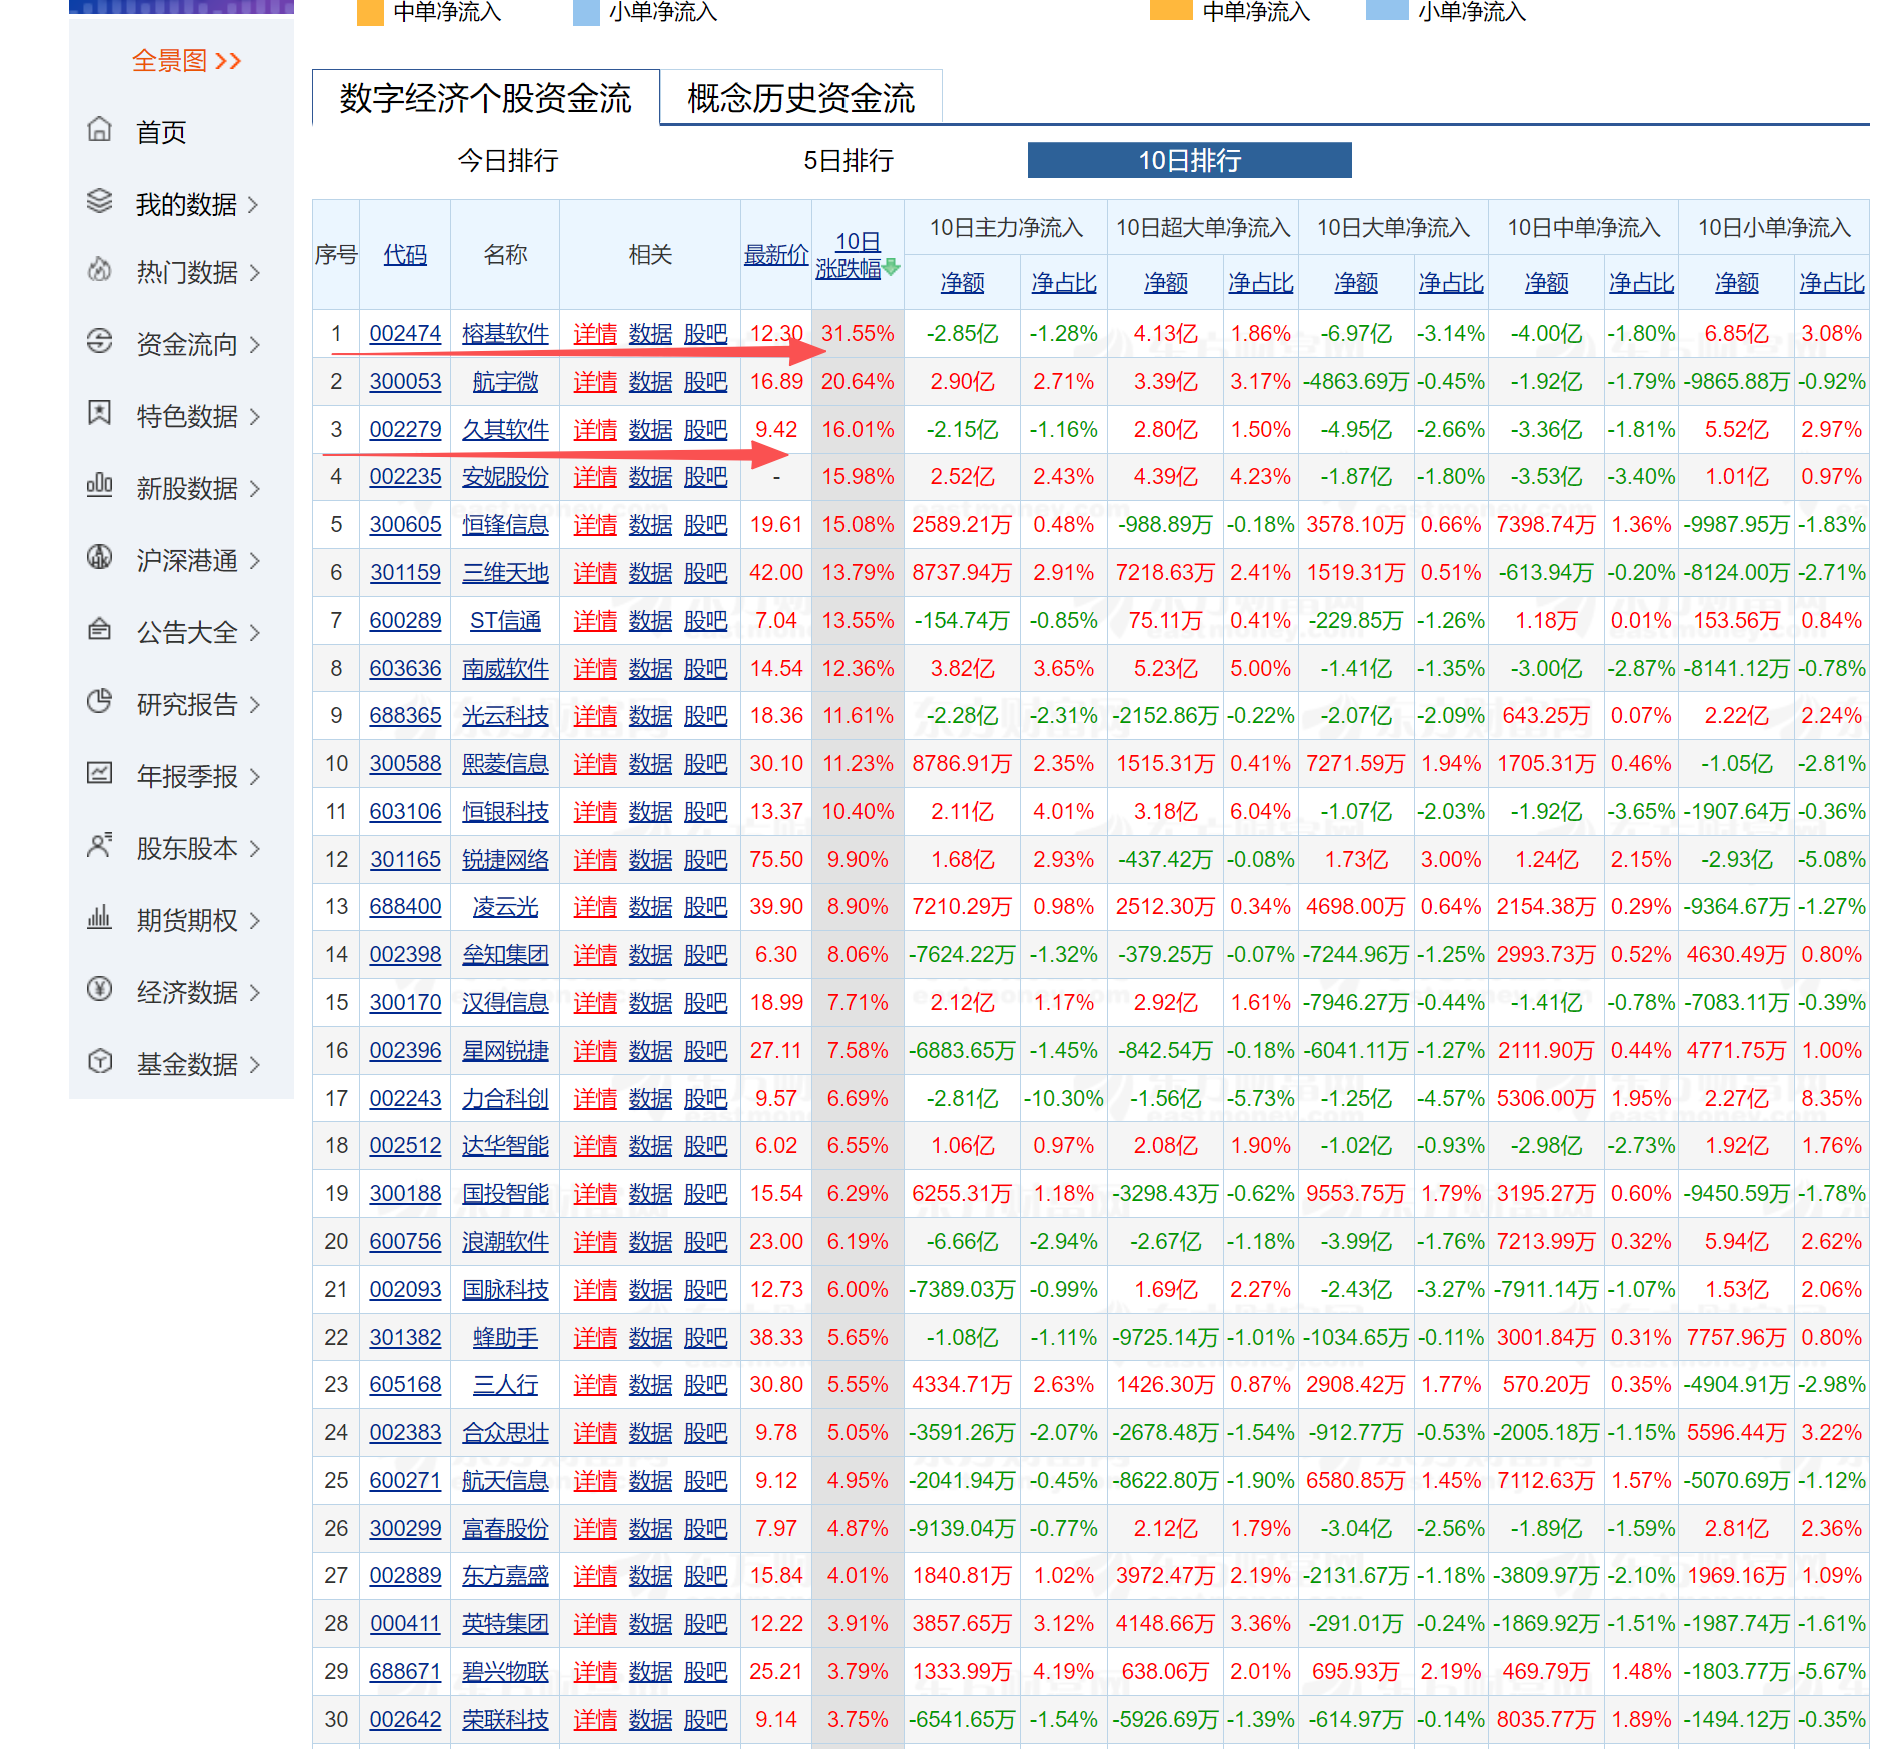Image resolution: width=1880 pixels, height=1749 pixels.
Task: Click the announcement icon for 公告大全
Action: click(x=99, y=629)
